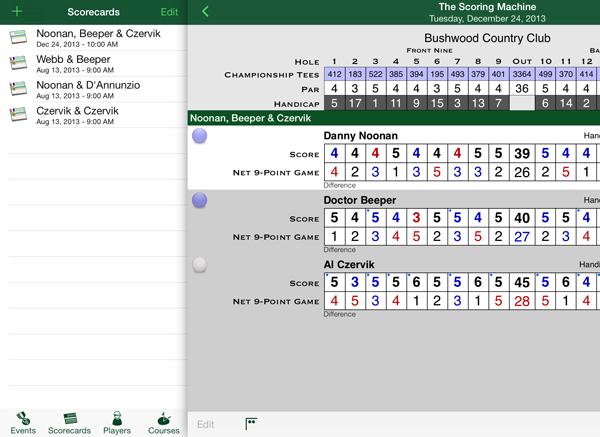The image size is (600, 437).
Task: Tap Edit in the Scorecards header
Action: pyautogui.click(x=169, y=12)
